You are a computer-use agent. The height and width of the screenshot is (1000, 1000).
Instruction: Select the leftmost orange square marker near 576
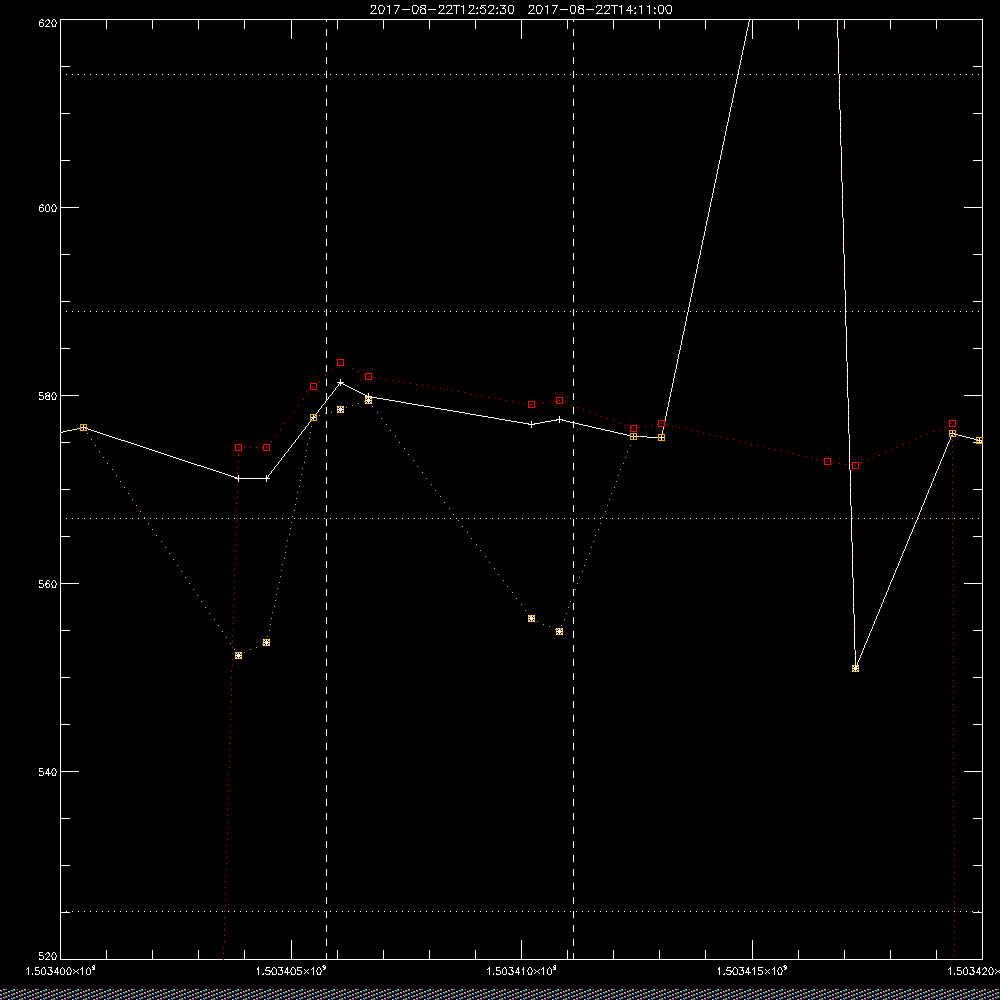click(x=83, y=427)
